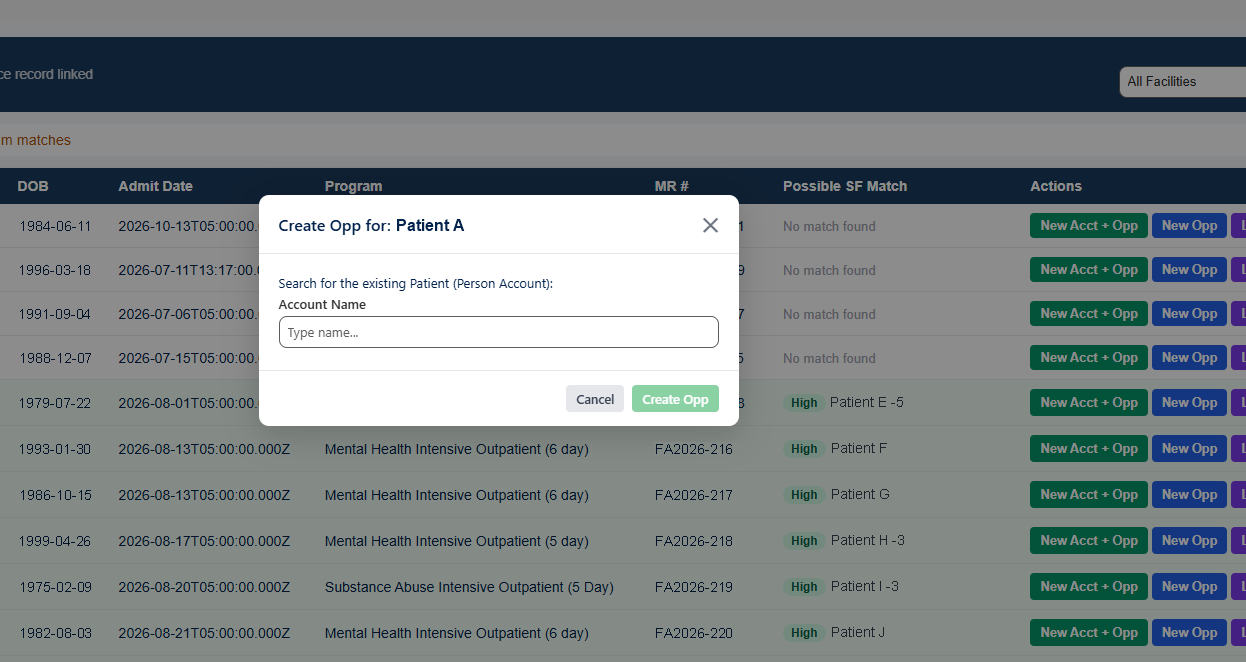
Task: Select match name Patient G
Action: (x=860, y=494)
